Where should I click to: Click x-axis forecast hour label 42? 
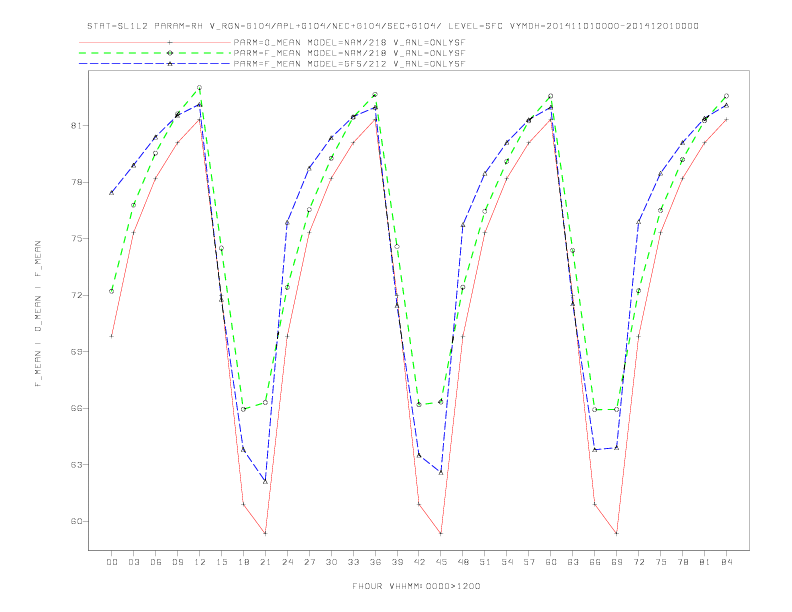pyautogui.click(x=419, y=562)
